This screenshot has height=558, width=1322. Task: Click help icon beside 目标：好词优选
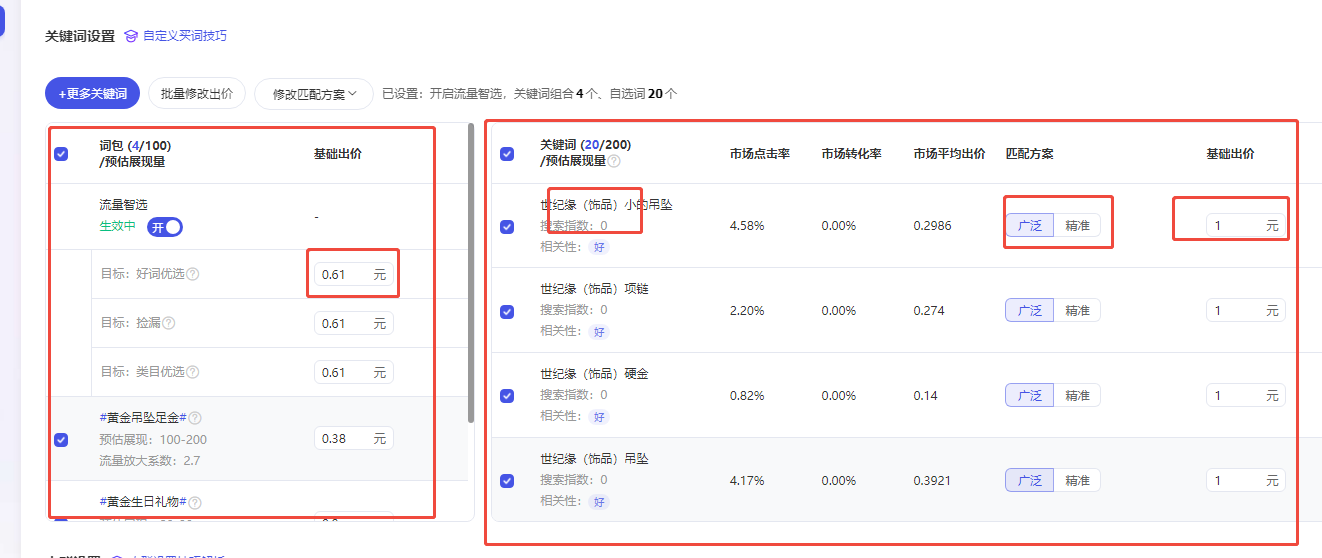point(193,274)
